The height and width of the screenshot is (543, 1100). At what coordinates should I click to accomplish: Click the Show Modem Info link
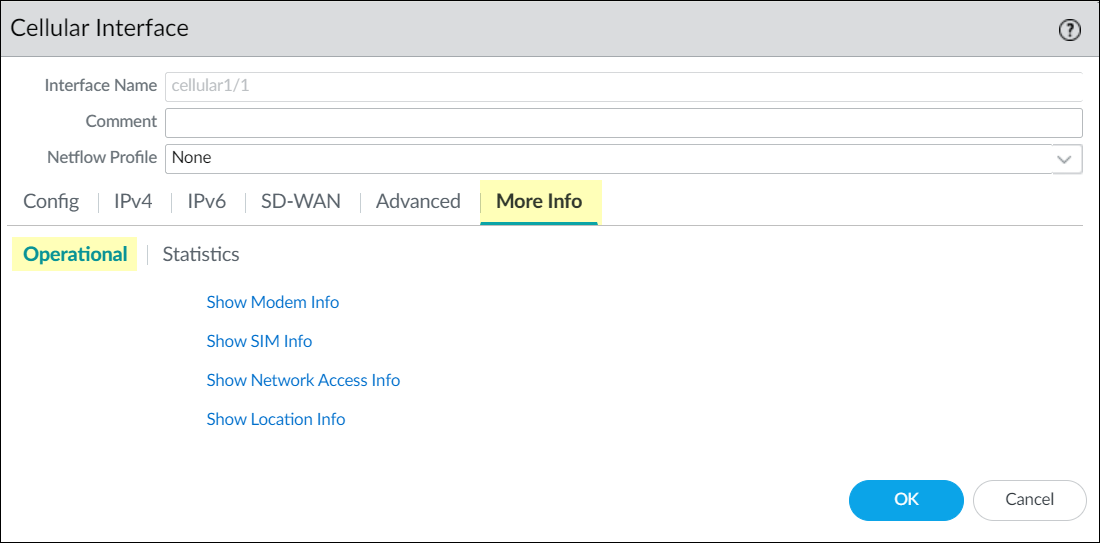pos(272,302)
